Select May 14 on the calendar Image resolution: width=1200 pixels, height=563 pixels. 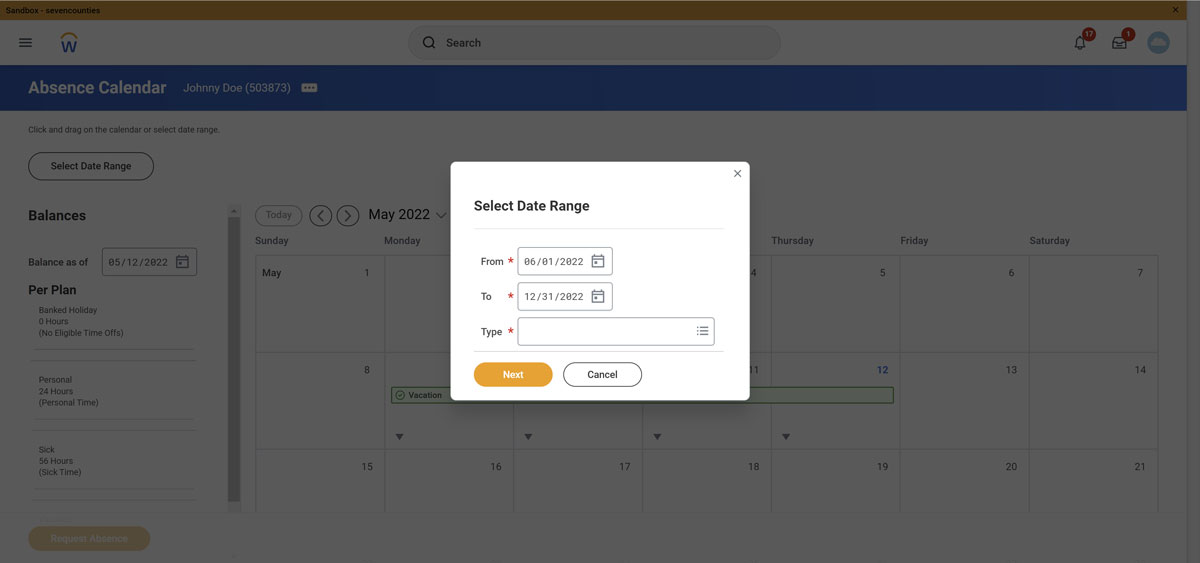click(1093, 400)
